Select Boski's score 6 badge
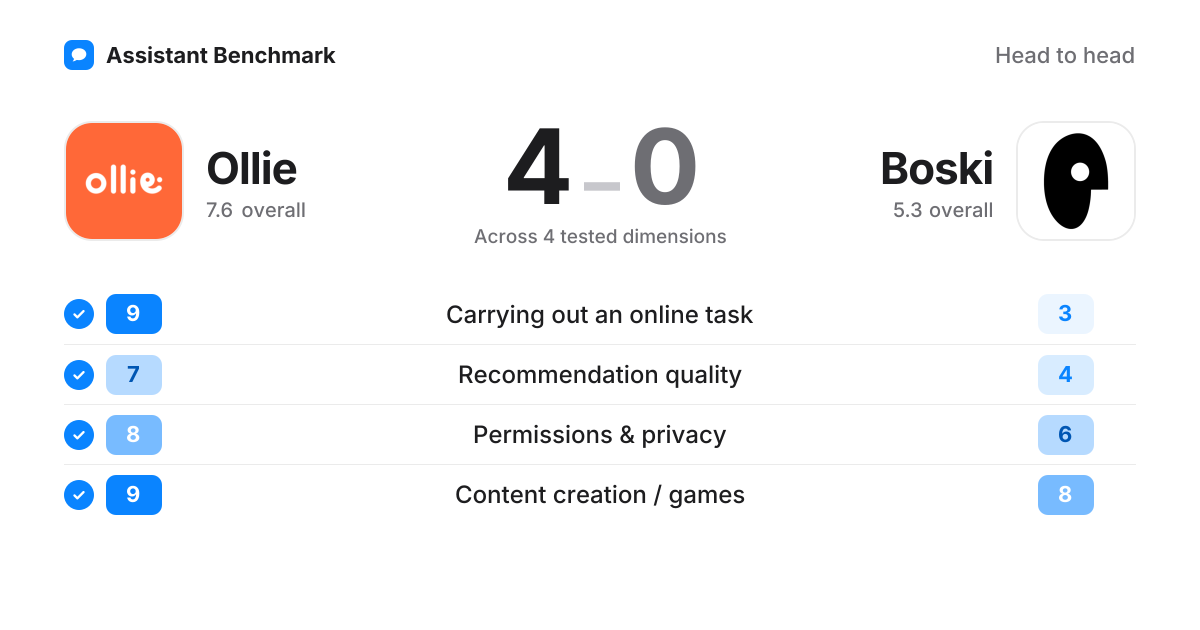Screen dimensions: 1200x630 [x=1066, y=434]
